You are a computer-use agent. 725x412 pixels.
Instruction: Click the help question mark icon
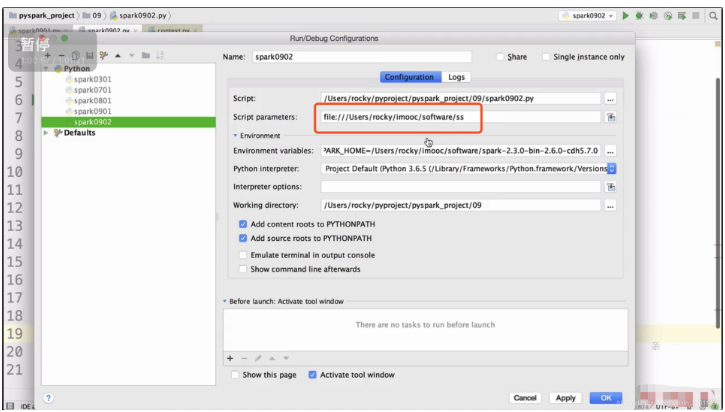(47, 398)
